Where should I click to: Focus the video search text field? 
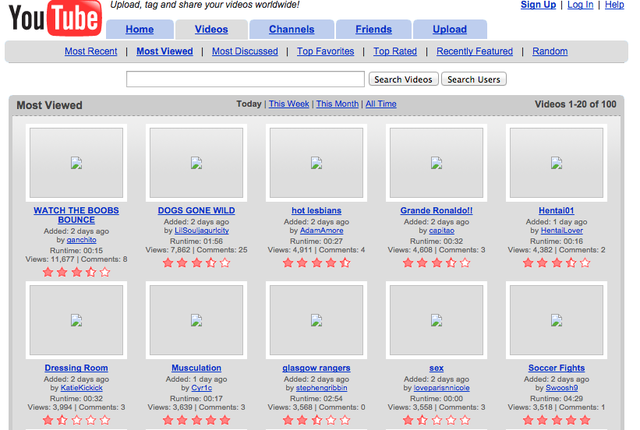[245, 79]
